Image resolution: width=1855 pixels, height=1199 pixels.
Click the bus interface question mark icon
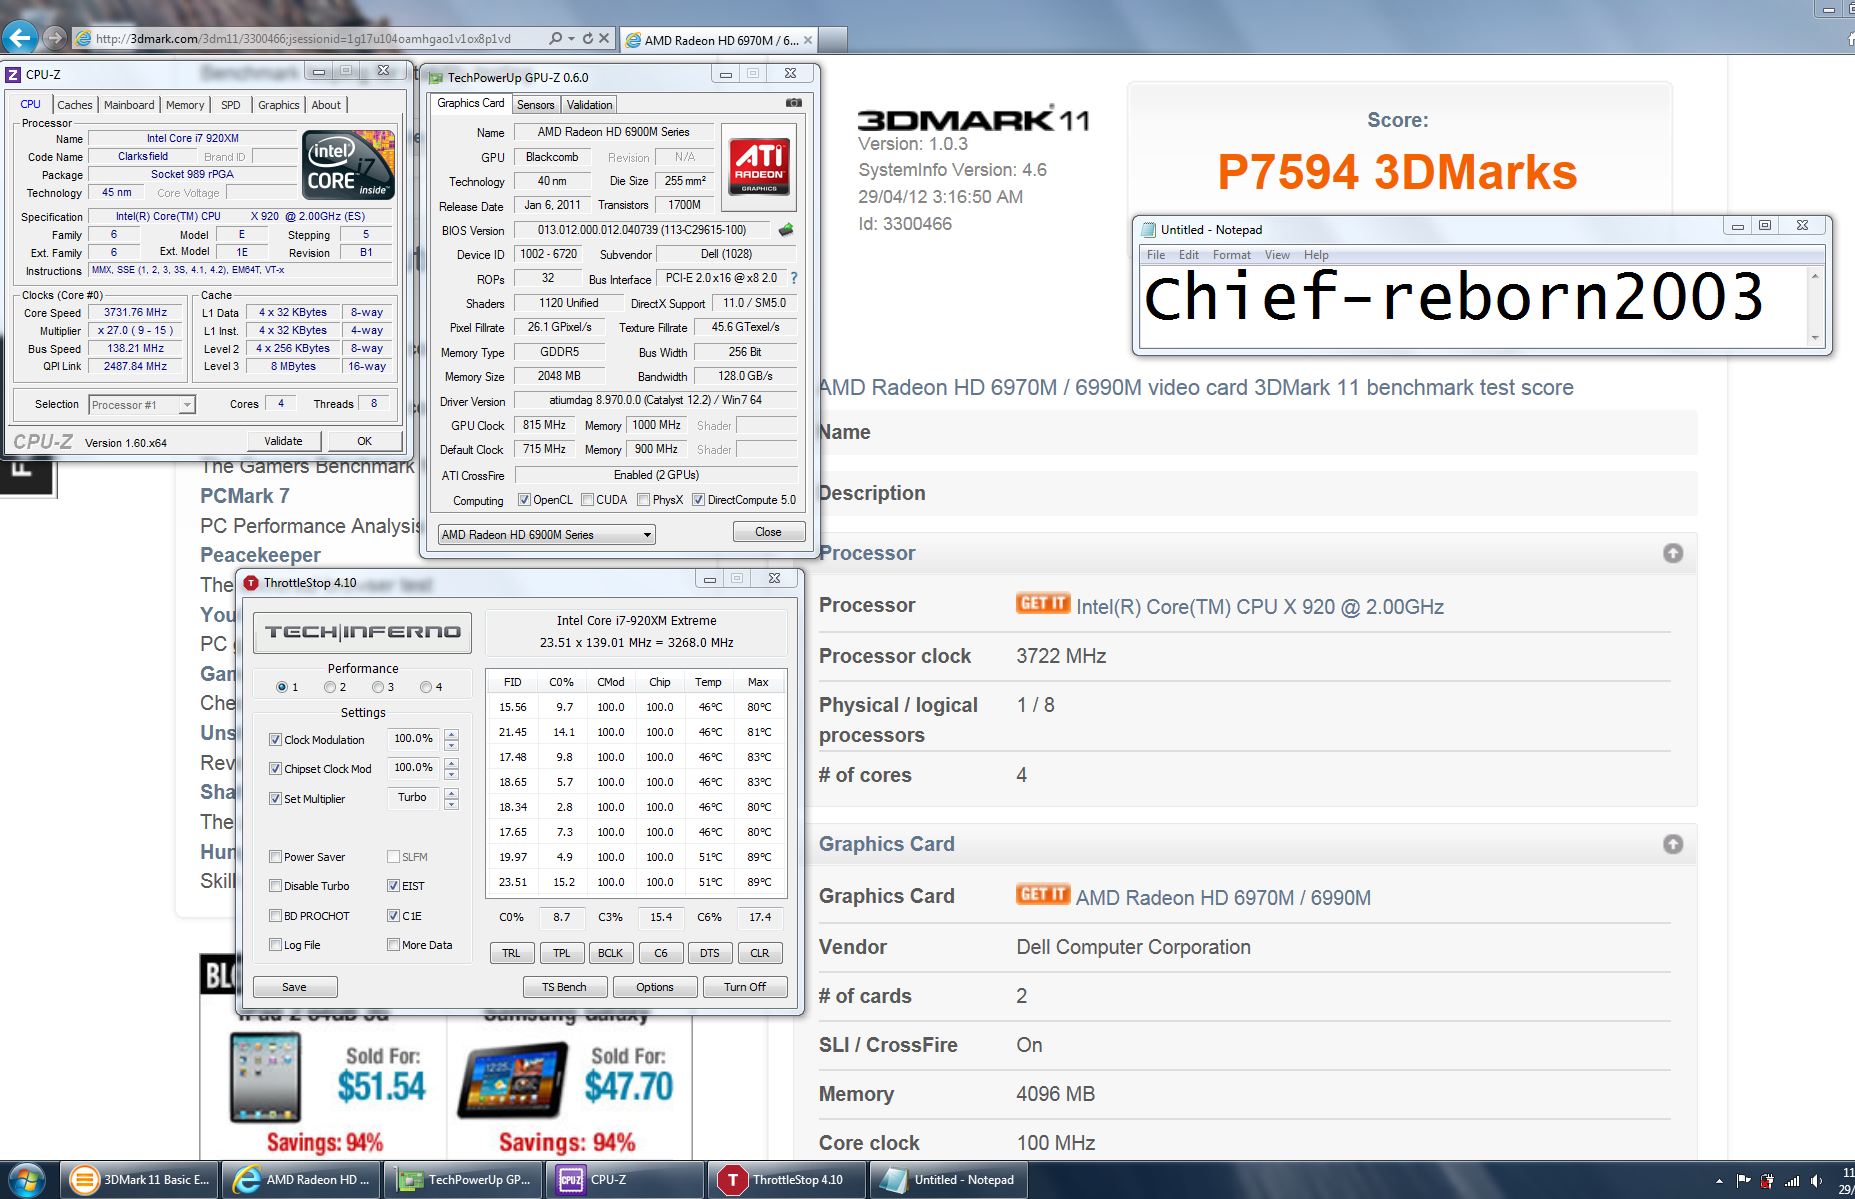pos(794,278)
